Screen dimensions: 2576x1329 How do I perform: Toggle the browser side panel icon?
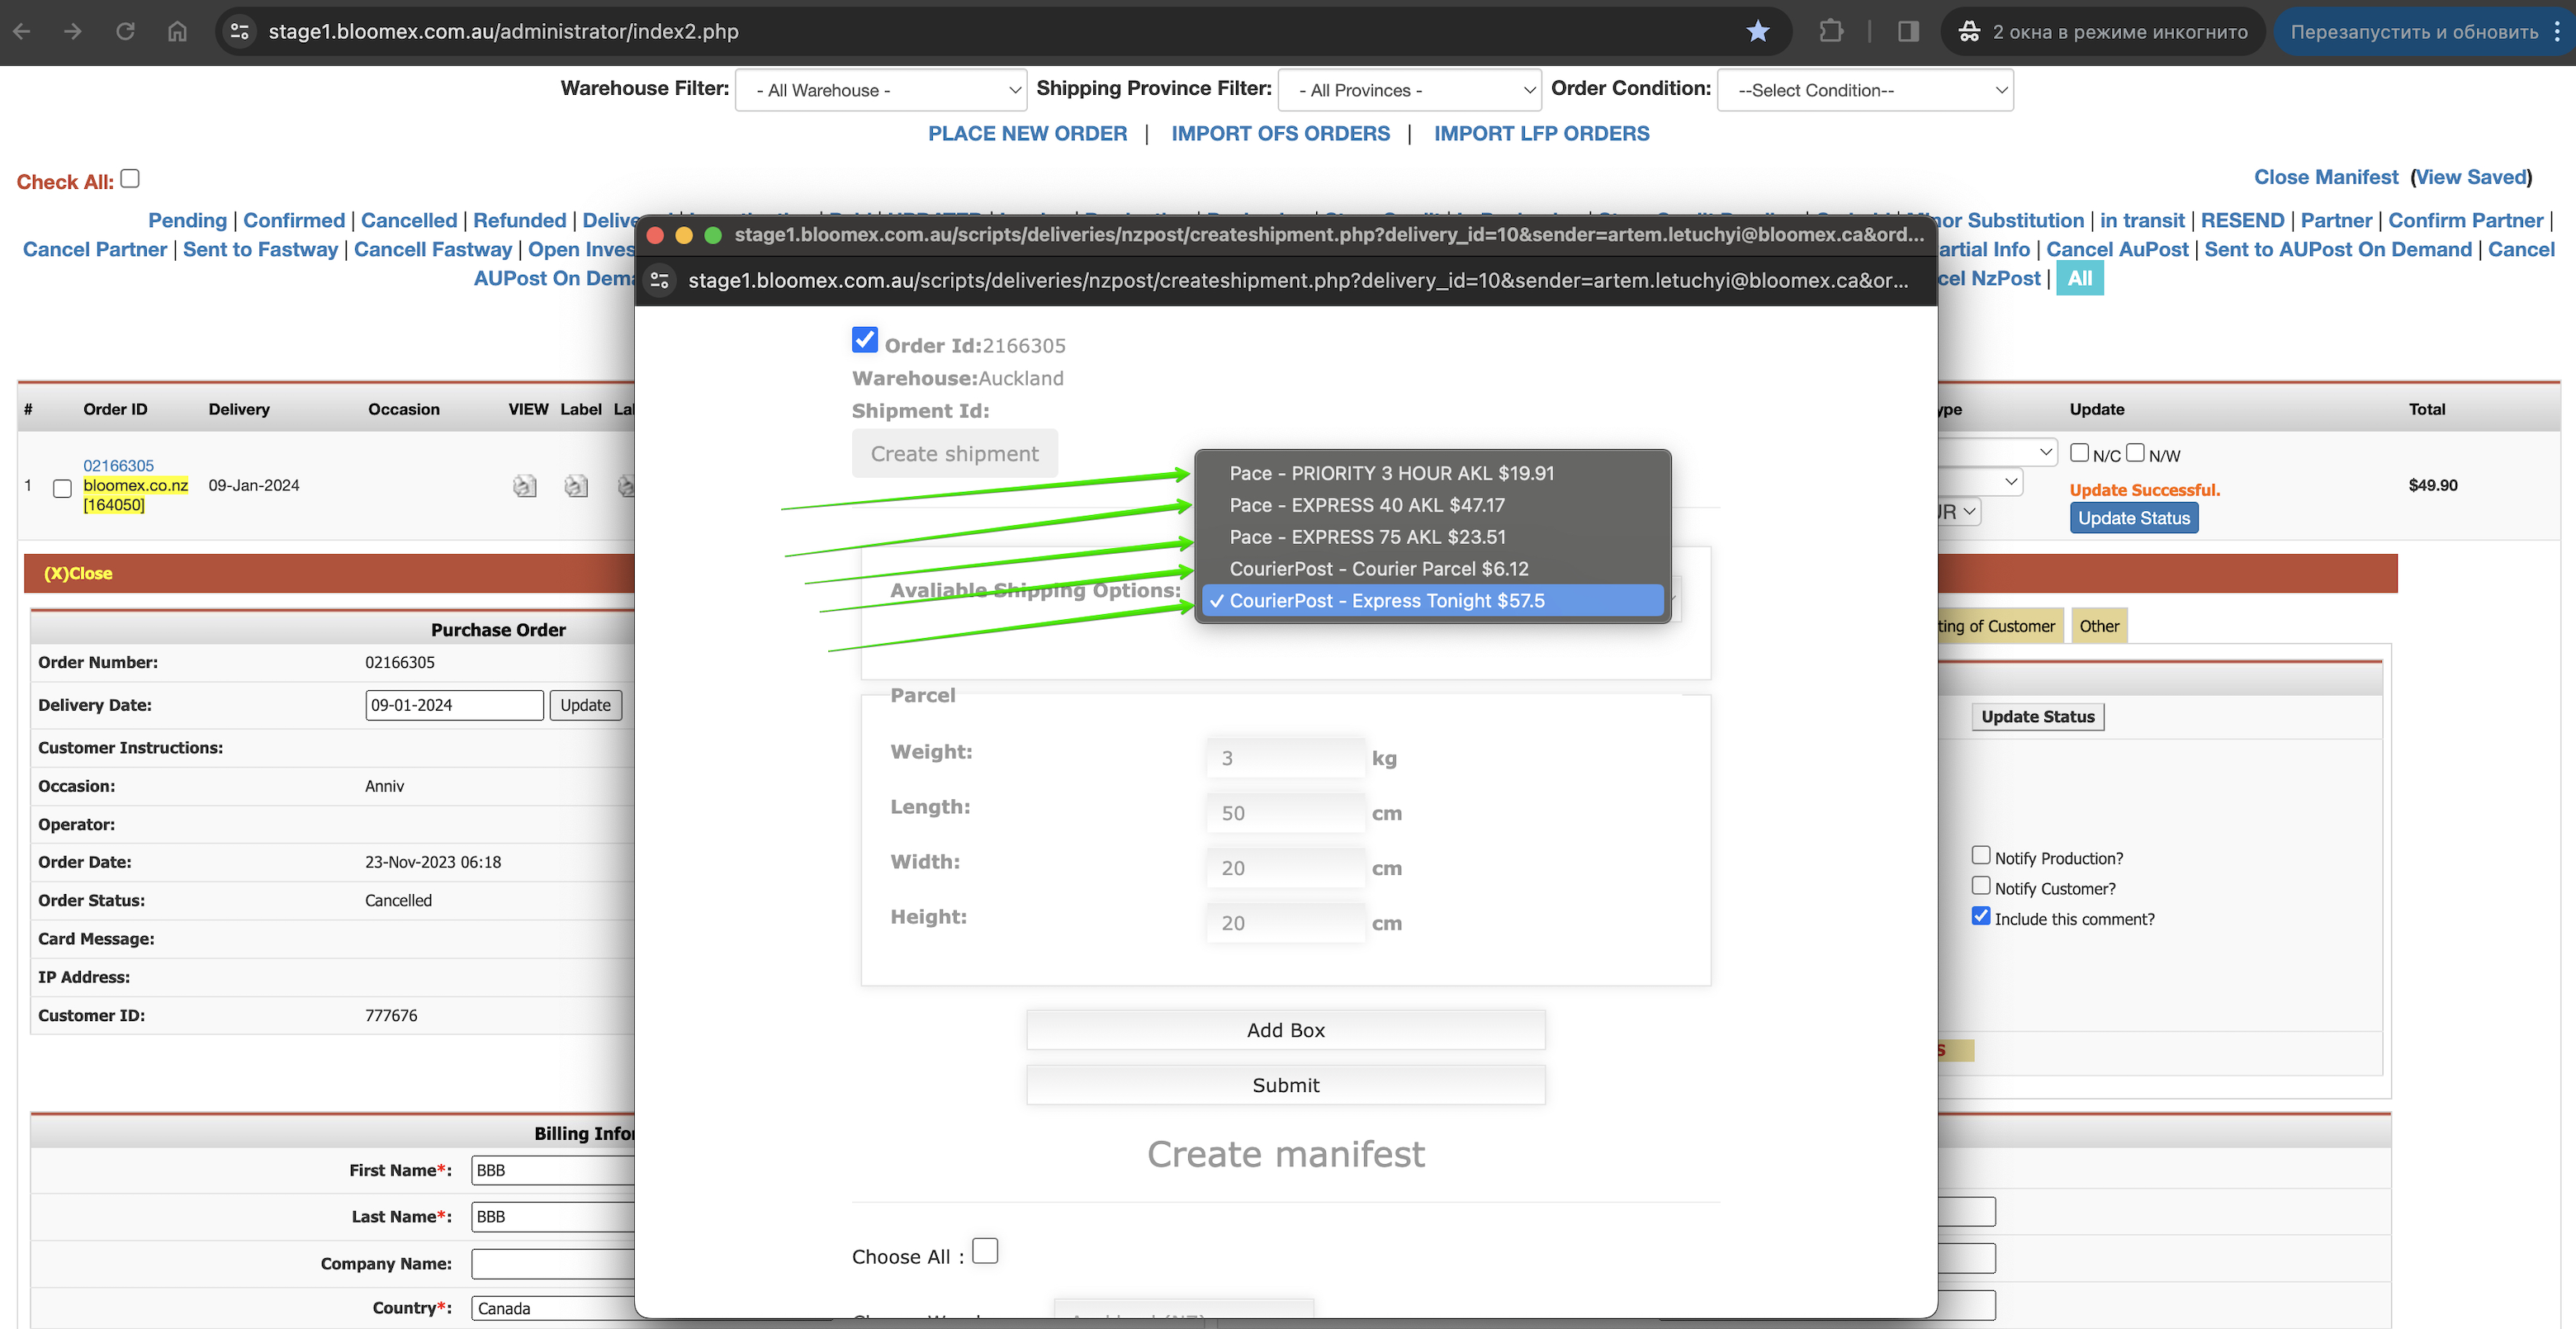[1908, 31]
